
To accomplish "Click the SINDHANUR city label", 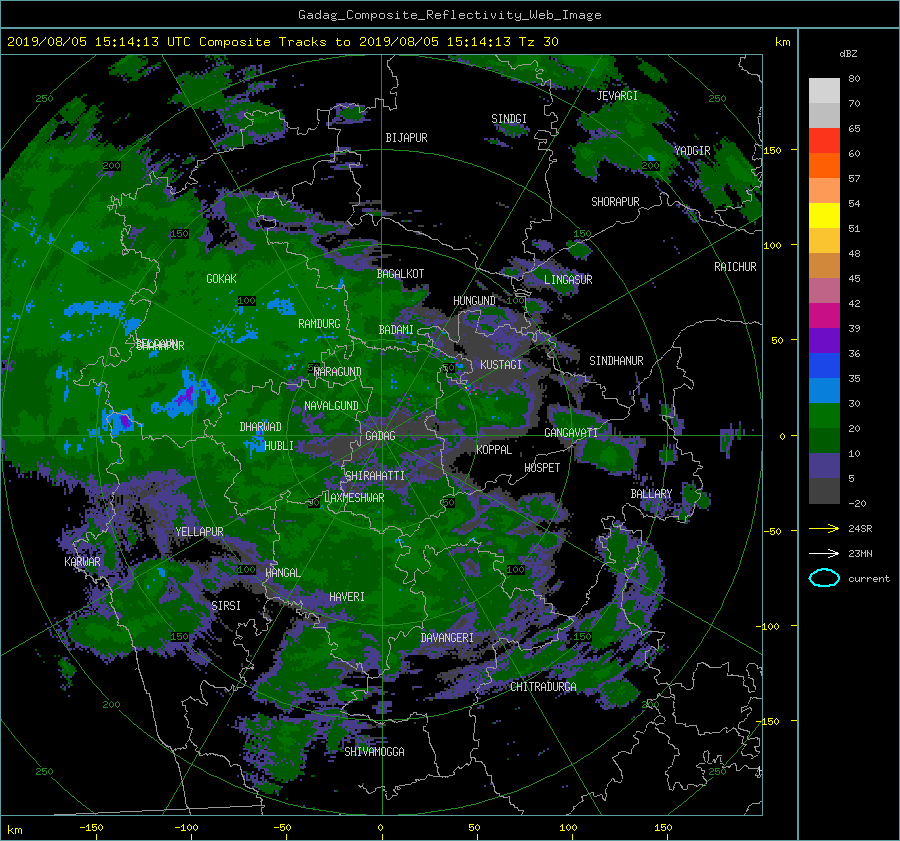I will tap(616, 361).
